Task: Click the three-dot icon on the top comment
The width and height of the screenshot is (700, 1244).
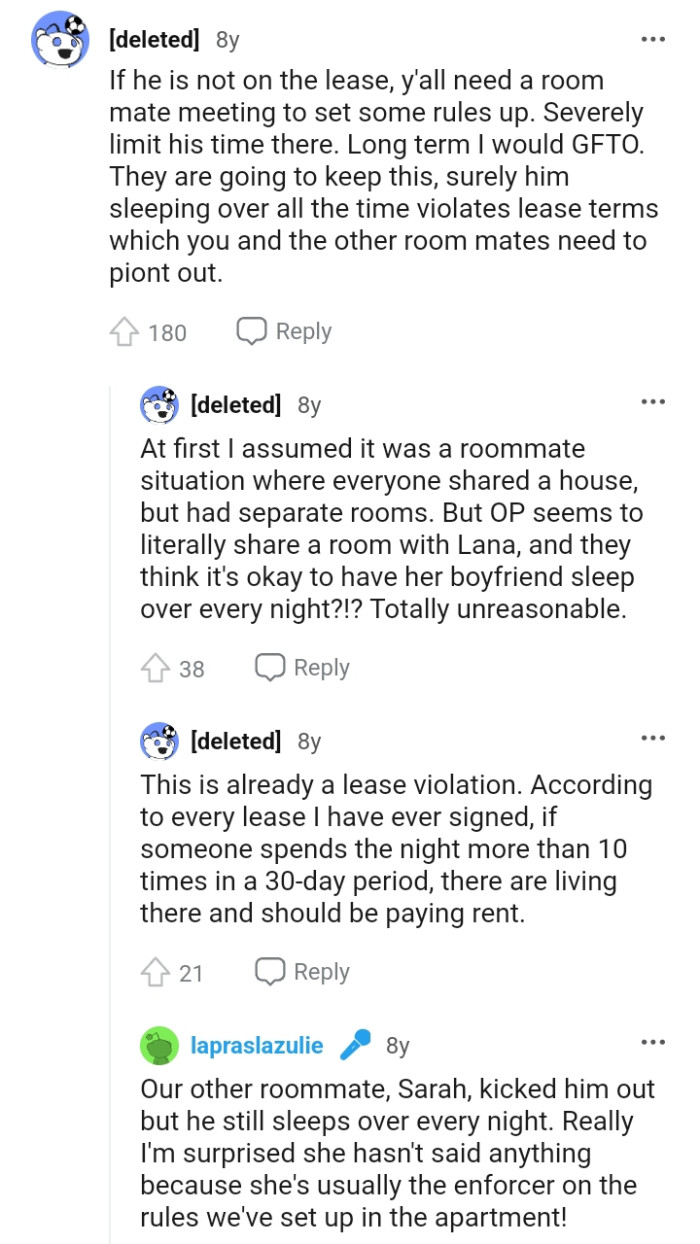Action: [x=652, y=38]
